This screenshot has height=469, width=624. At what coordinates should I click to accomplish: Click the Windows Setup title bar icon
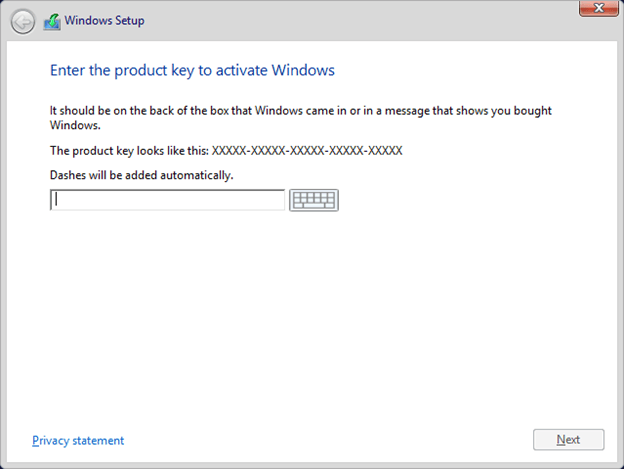click(51, 21)
